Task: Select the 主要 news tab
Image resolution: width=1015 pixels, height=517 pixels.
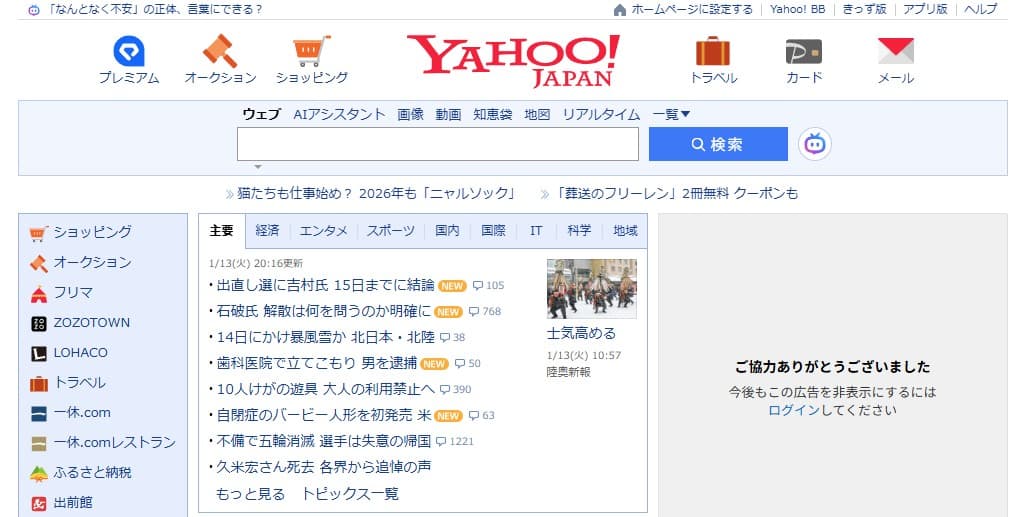Action: click(x=222, y=230)
